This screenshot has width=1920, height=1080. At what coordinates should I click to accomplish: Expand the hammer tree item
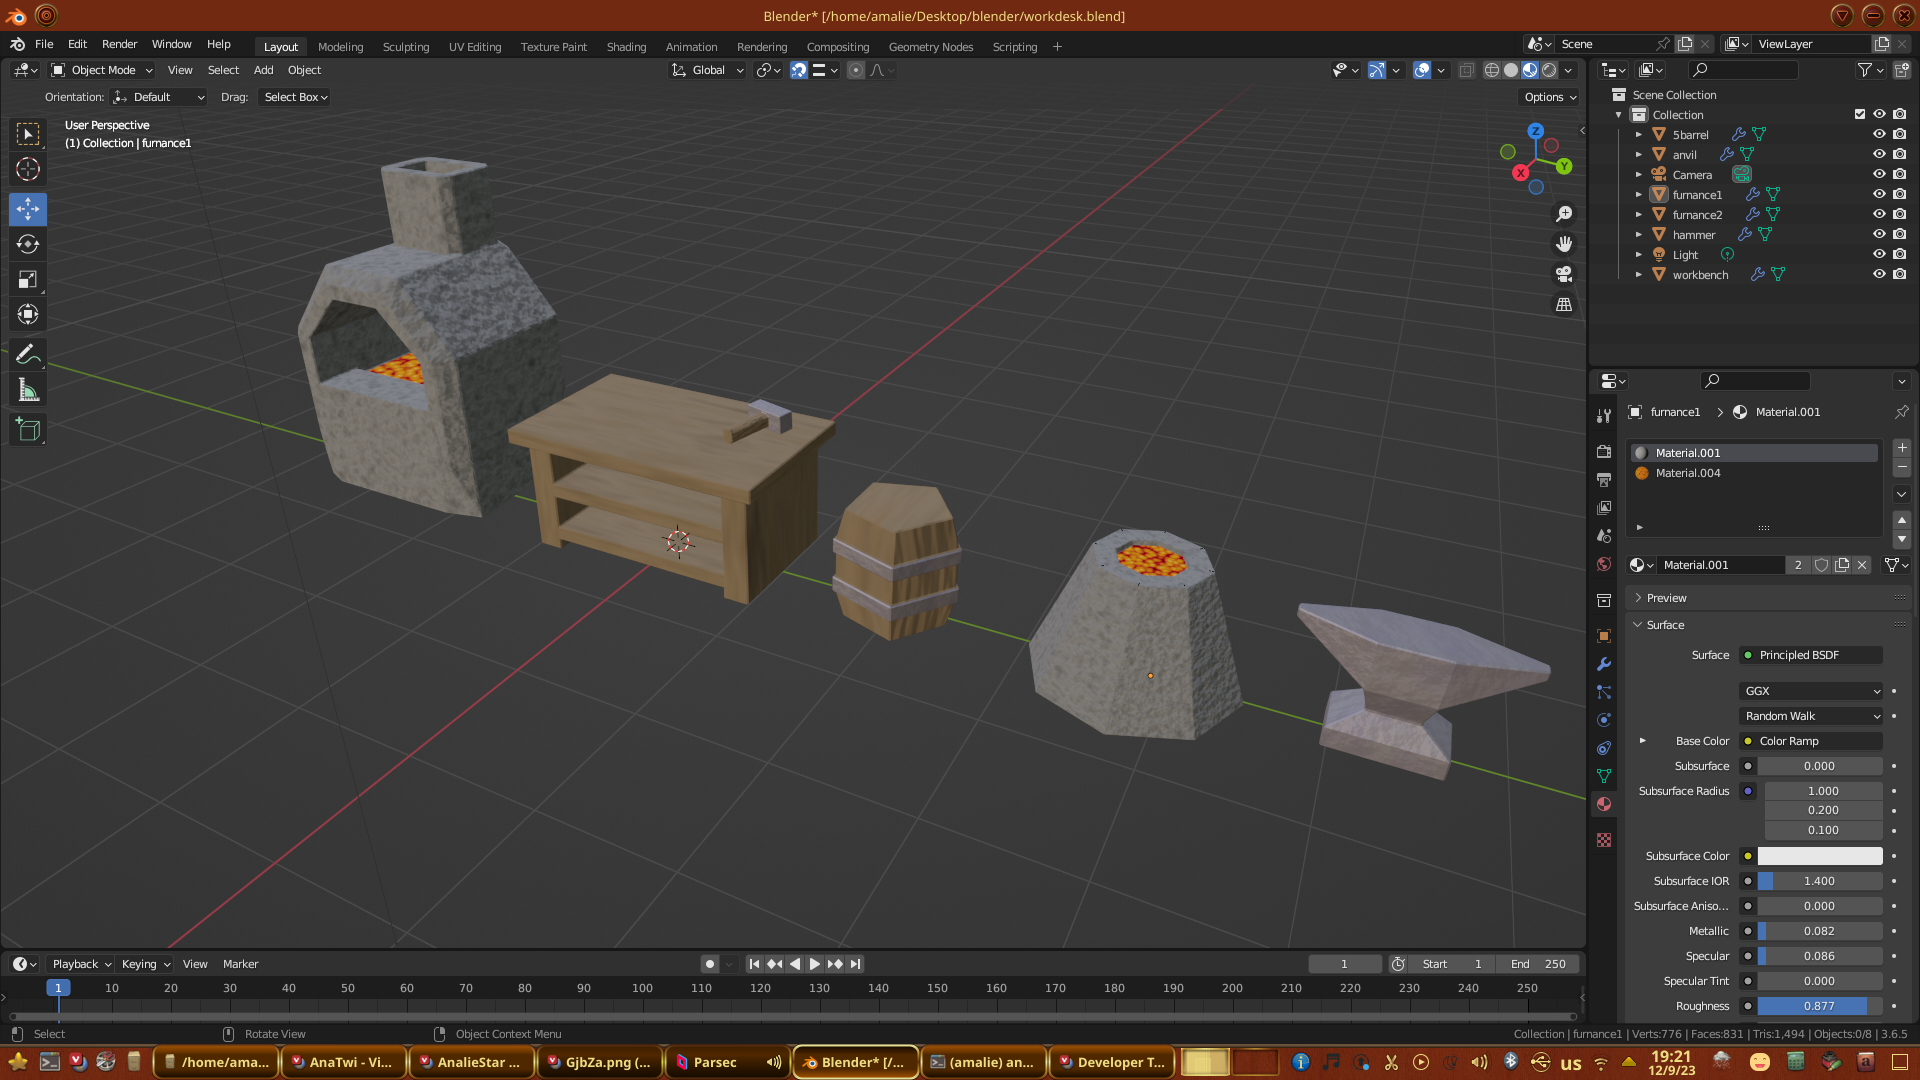pyautogui.click(x=1638, y=234)
